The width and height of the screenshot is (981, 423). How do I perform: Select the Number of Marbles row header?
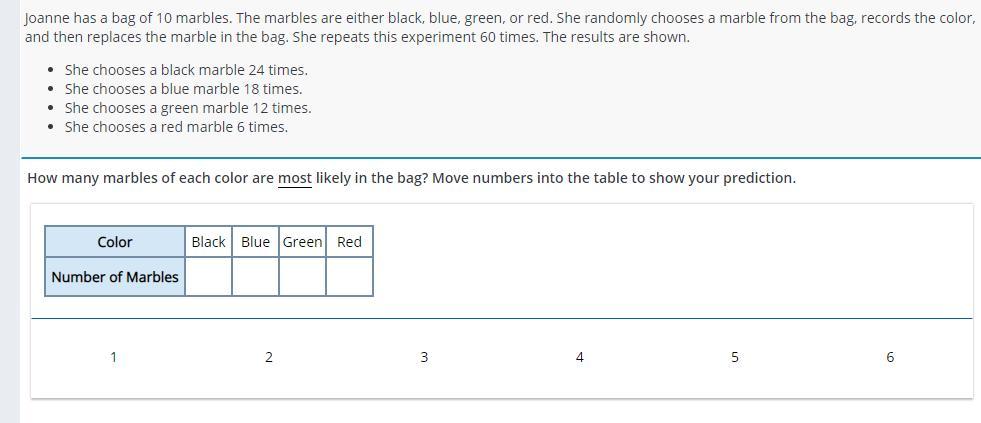[115, 277]
